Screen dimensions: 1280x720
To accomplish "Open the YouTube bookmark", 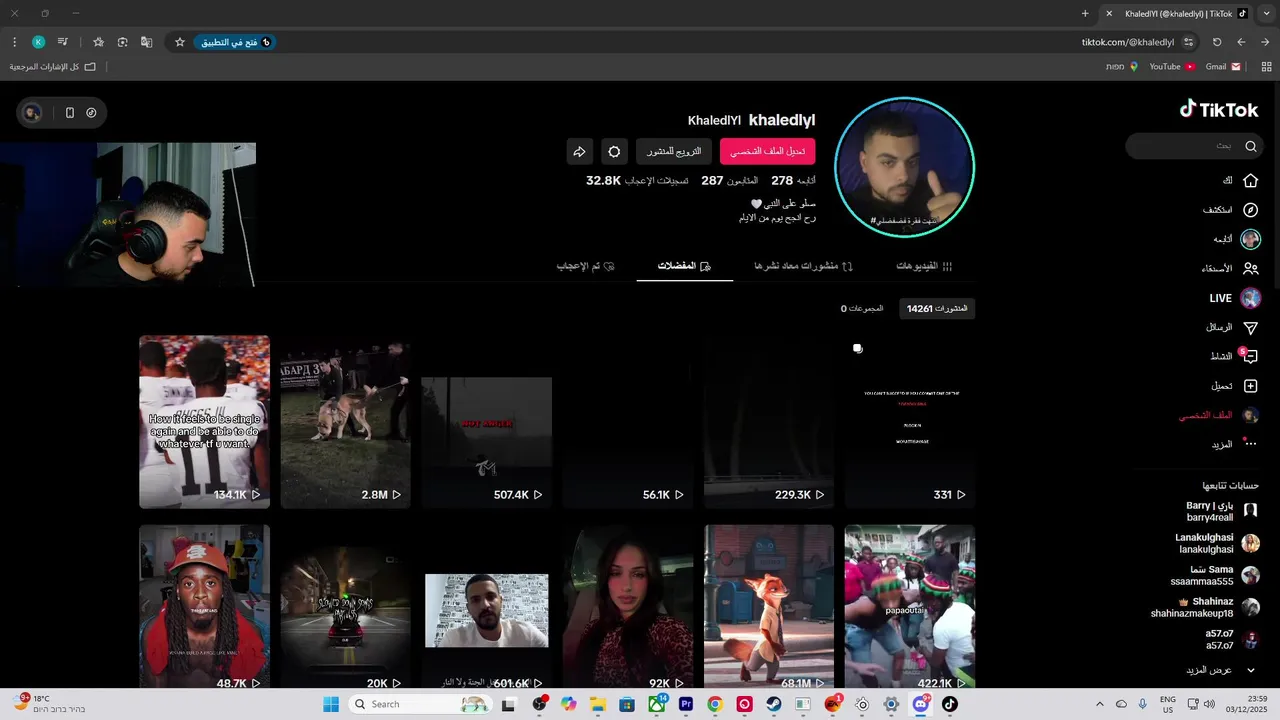I will tap(1172, 66).
